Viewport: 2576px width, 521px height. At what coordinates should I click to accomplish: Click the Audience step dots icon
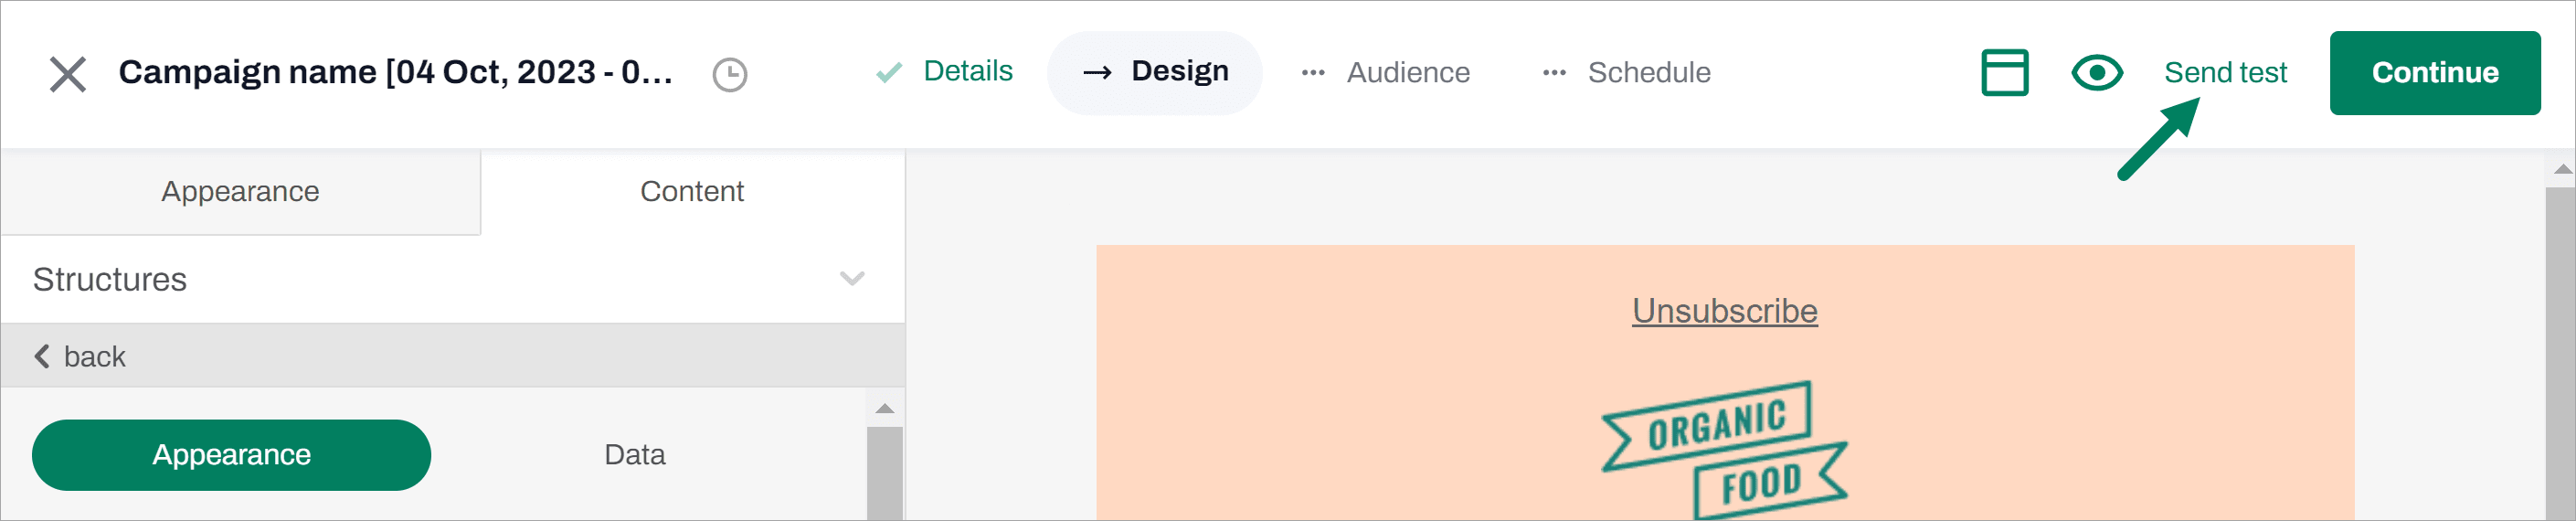pos(1312,73)
